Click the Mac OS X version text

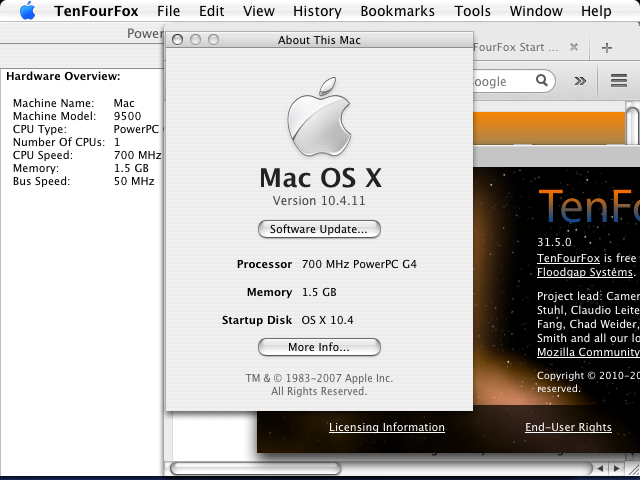[319, 200]
